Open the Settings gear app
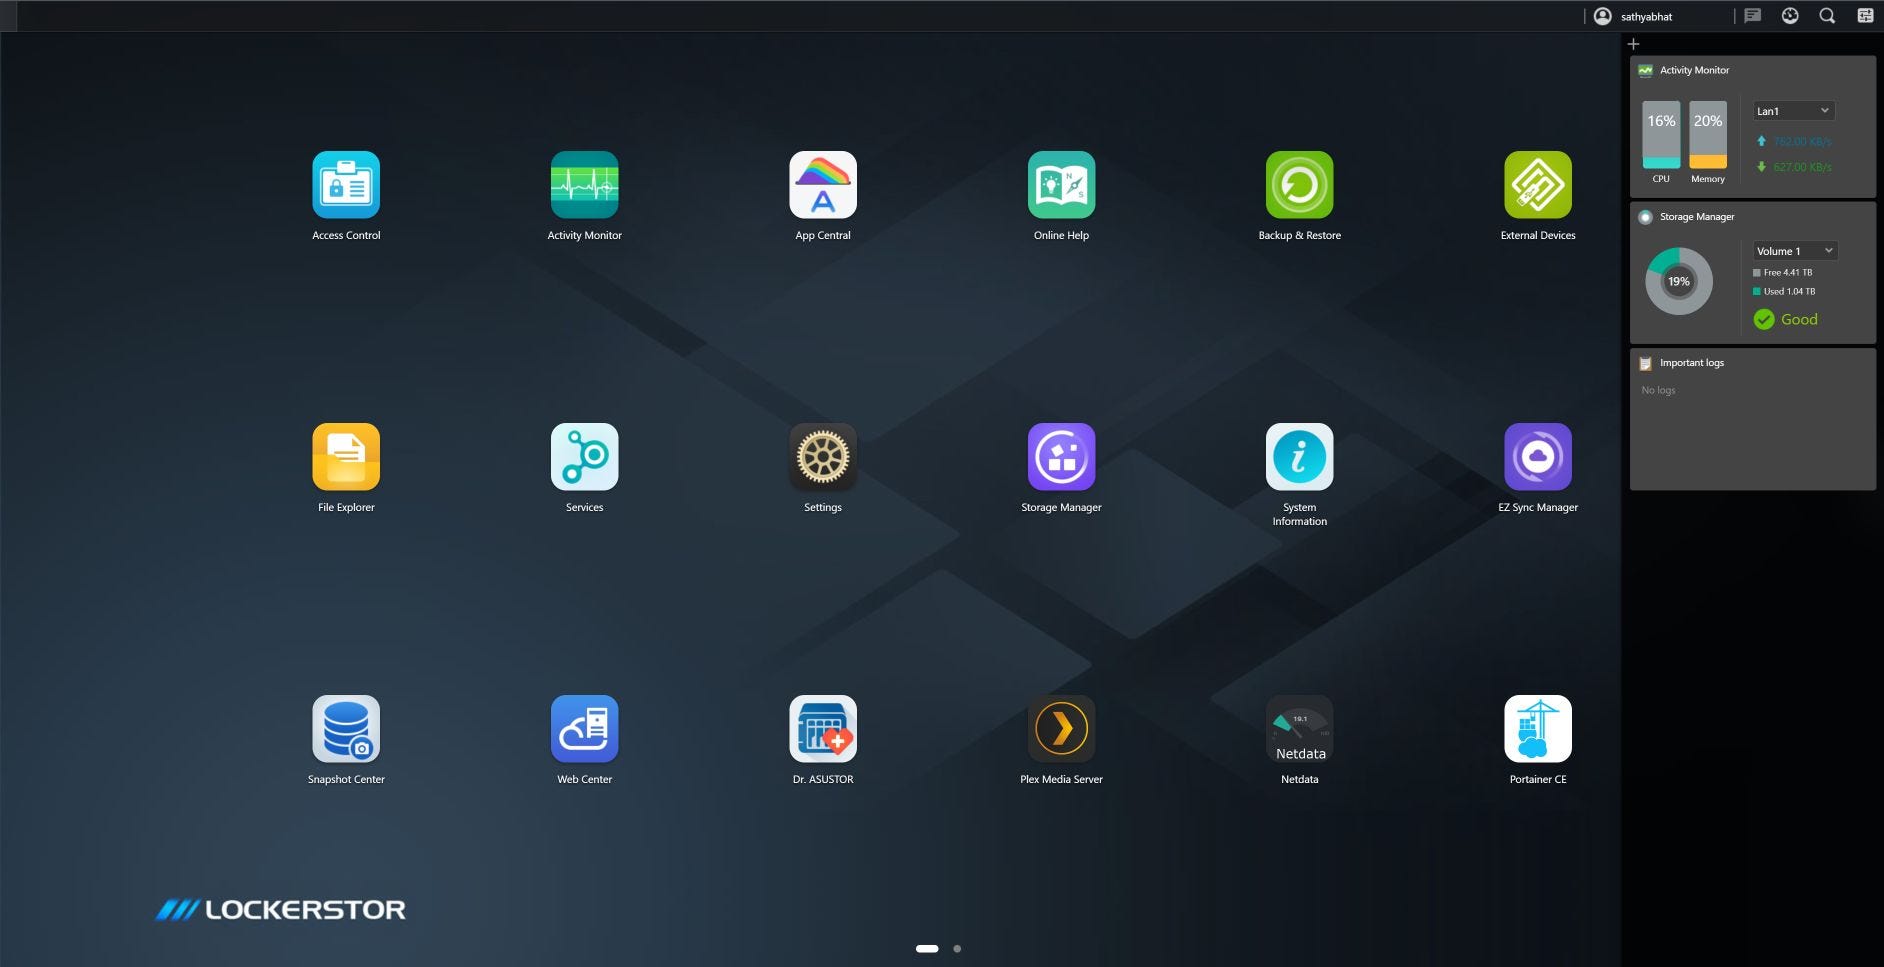Screen dimensions: 1884x967 [823, 457]
